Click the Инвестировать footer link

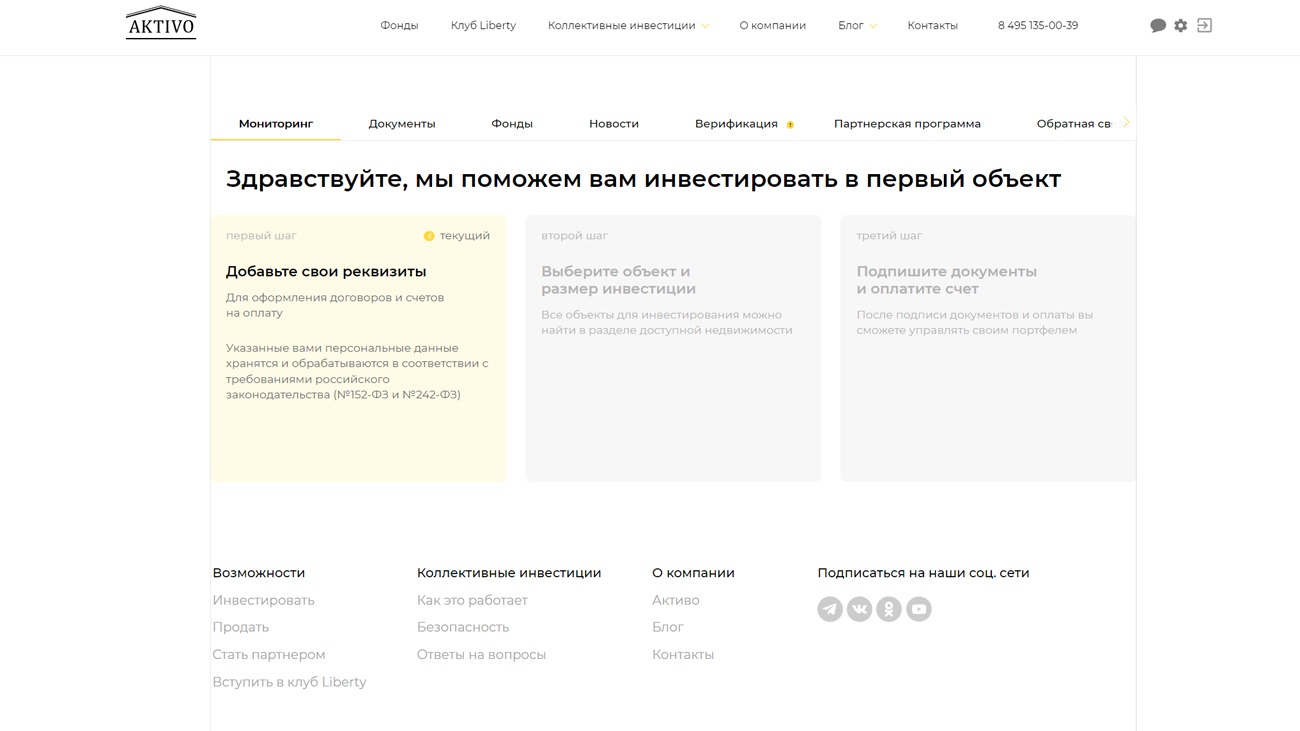tap(263, 600)
